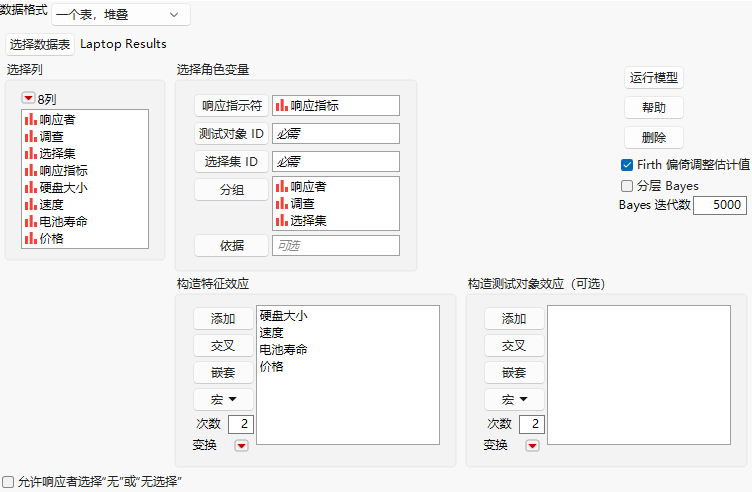Uncheck Firth 偏倚调整估计值 checkbox
Viewport: 752px width, 492px height.
(x=627, y=165)
